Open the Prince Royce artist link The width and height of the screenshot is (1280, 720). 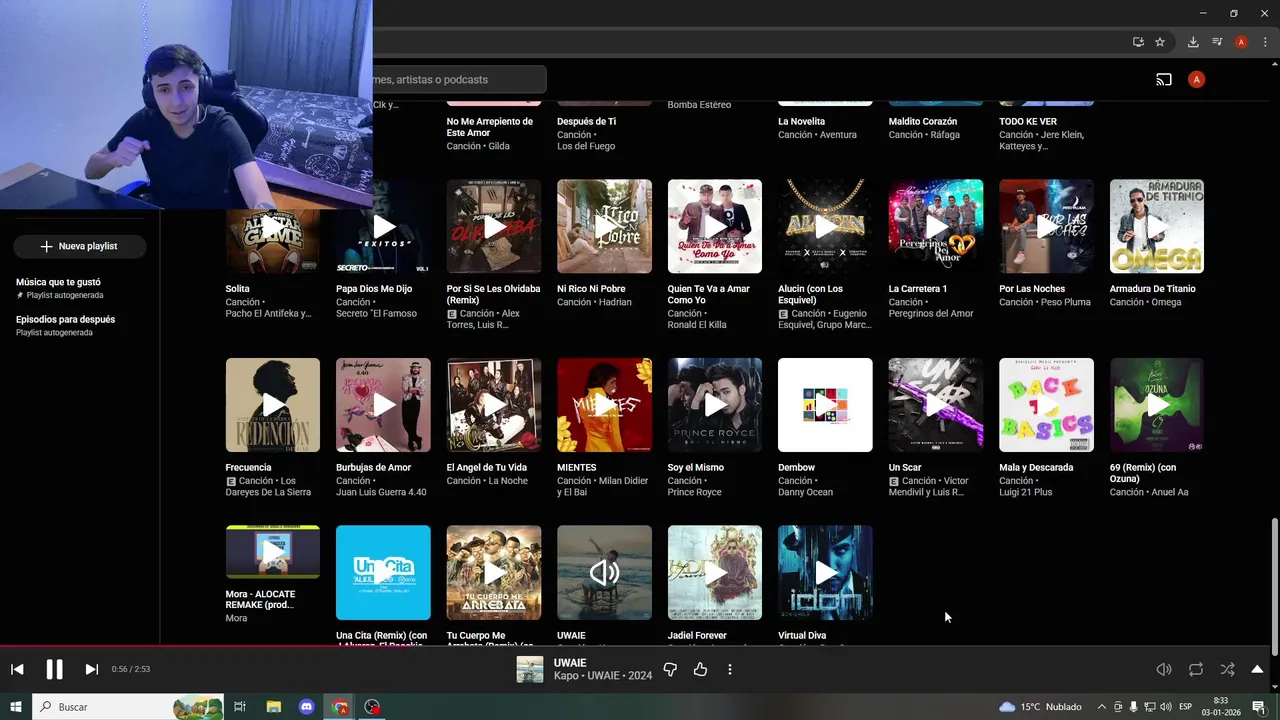click(694, 492)
